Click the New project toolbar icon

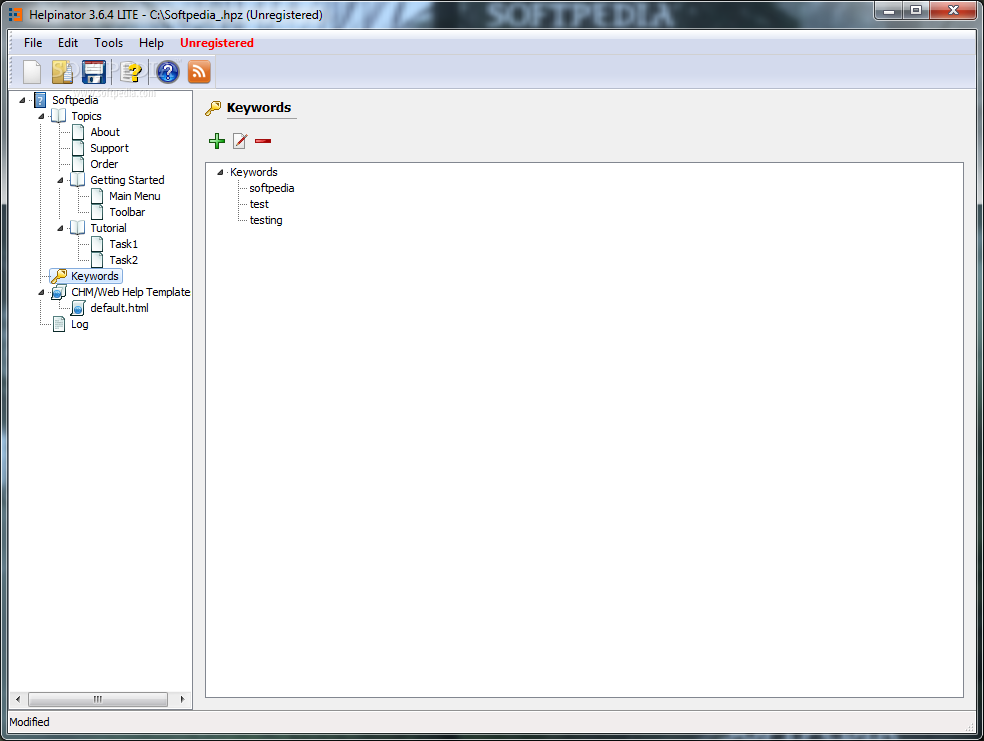pyautogui.click(x=32, y=72)
